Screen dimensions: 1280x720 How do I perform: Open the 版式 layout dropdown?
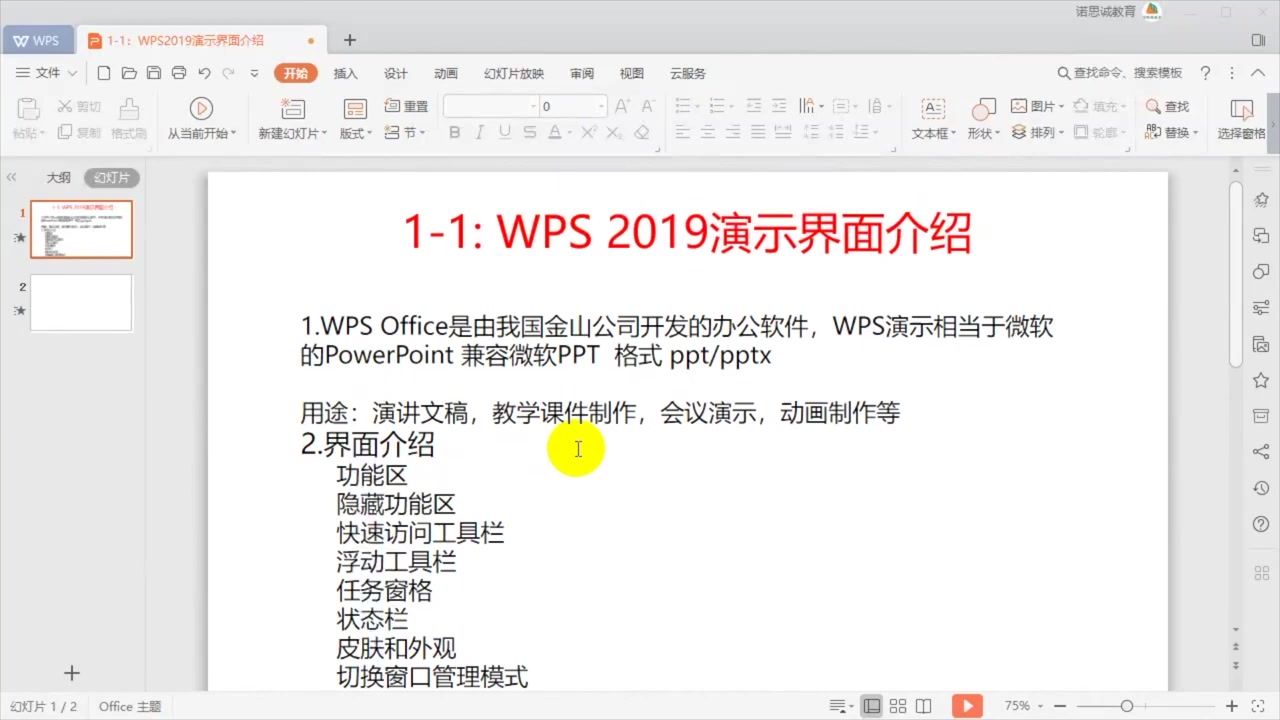pos(356,133)
